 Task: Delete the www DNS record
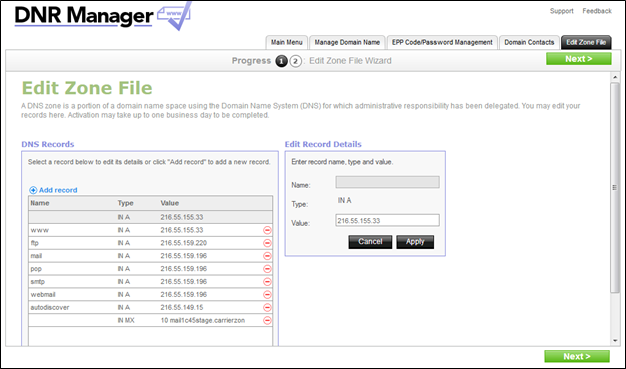pos(267,230)
